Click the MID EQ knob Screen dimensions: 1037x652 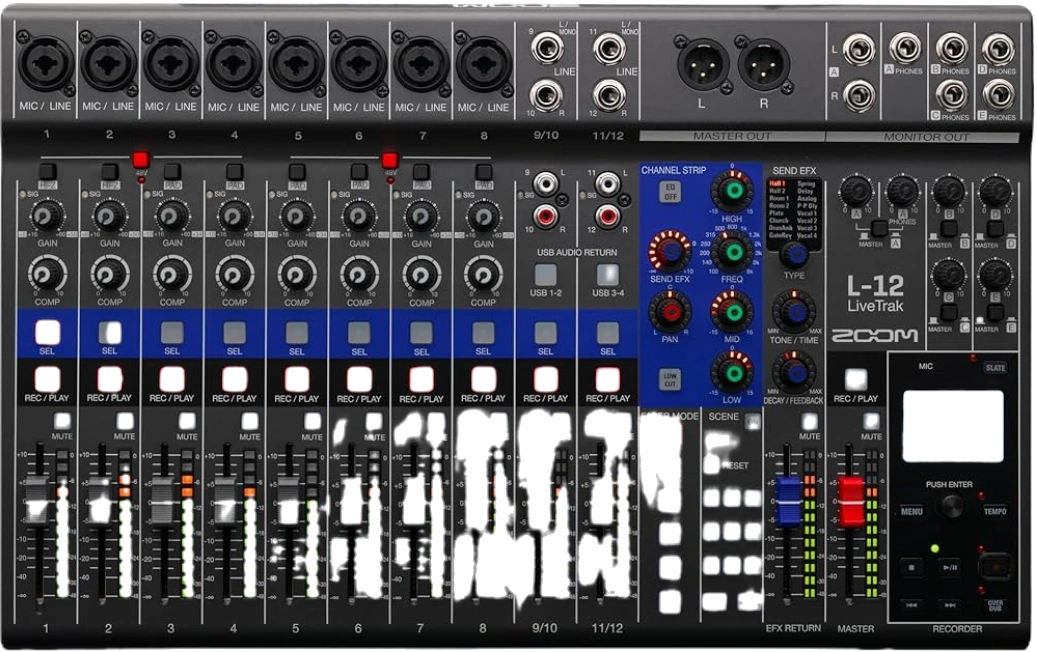click(732, 311)
